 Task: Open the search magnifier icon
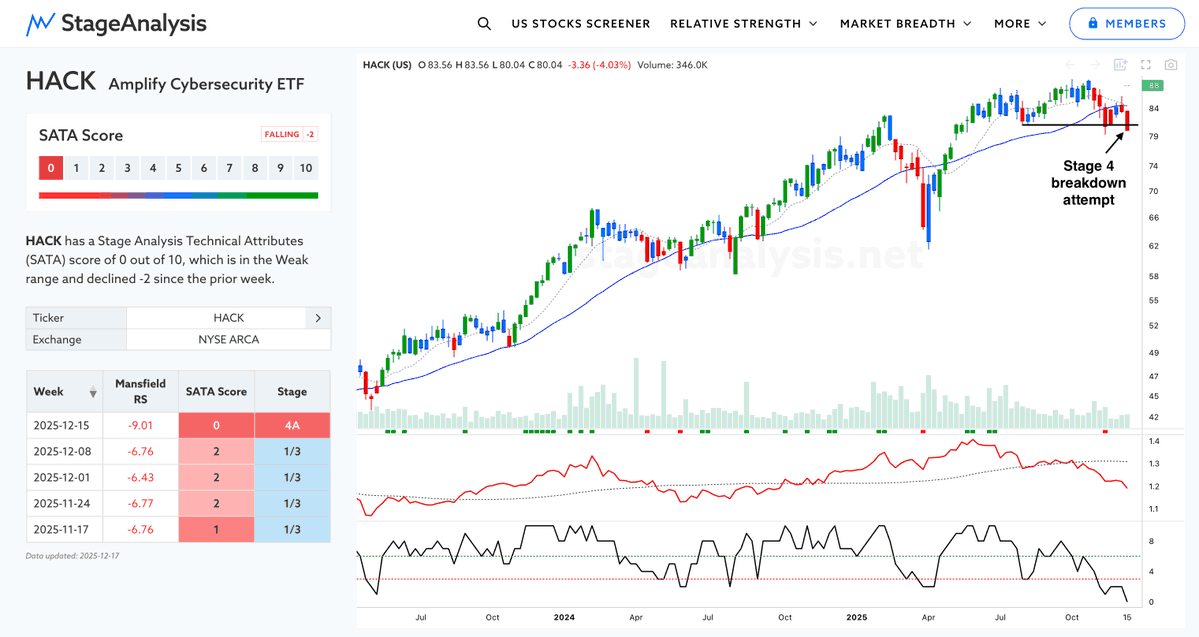(x=484, y=24)
